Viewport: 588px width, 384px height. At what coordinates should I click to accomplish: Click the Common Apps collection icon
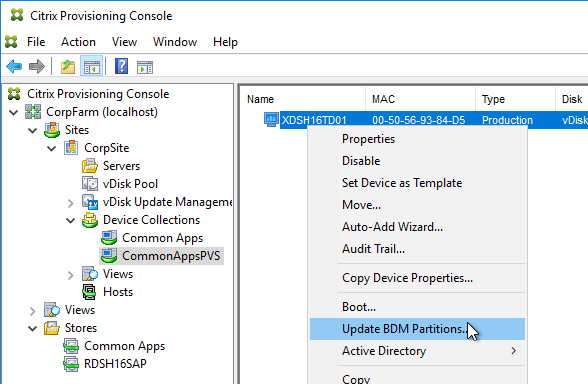coord(109,238)
